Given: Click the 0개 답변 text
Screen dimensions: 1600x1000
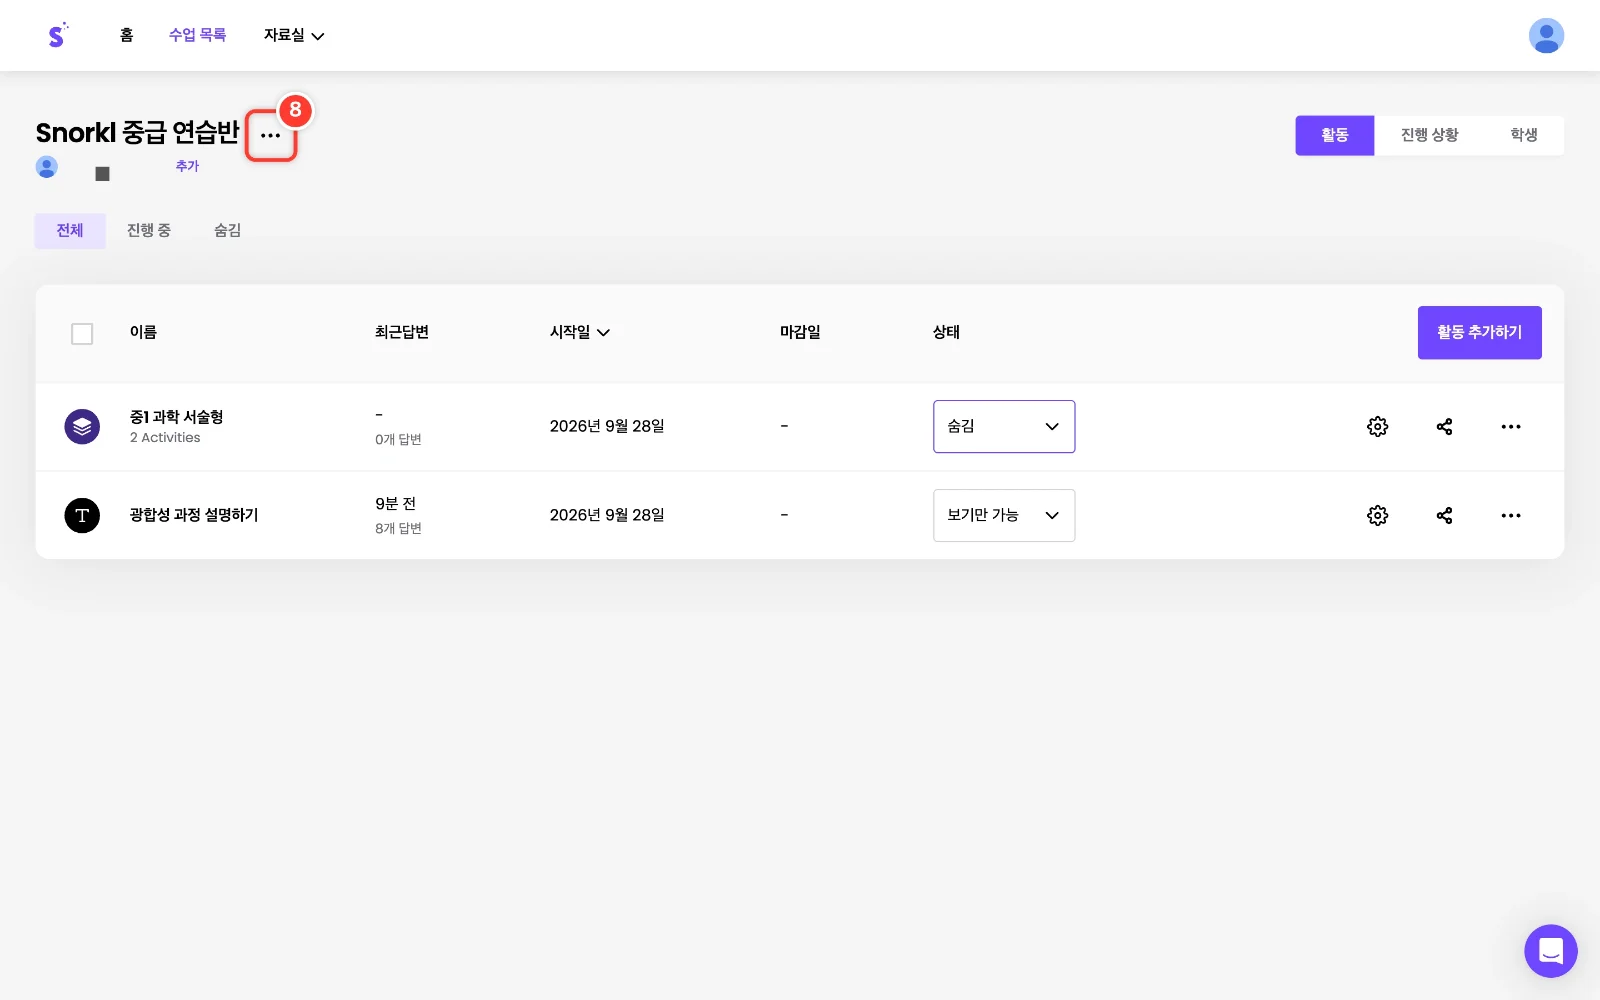Looking at the screenshot, I should click(x=398, y=439).
